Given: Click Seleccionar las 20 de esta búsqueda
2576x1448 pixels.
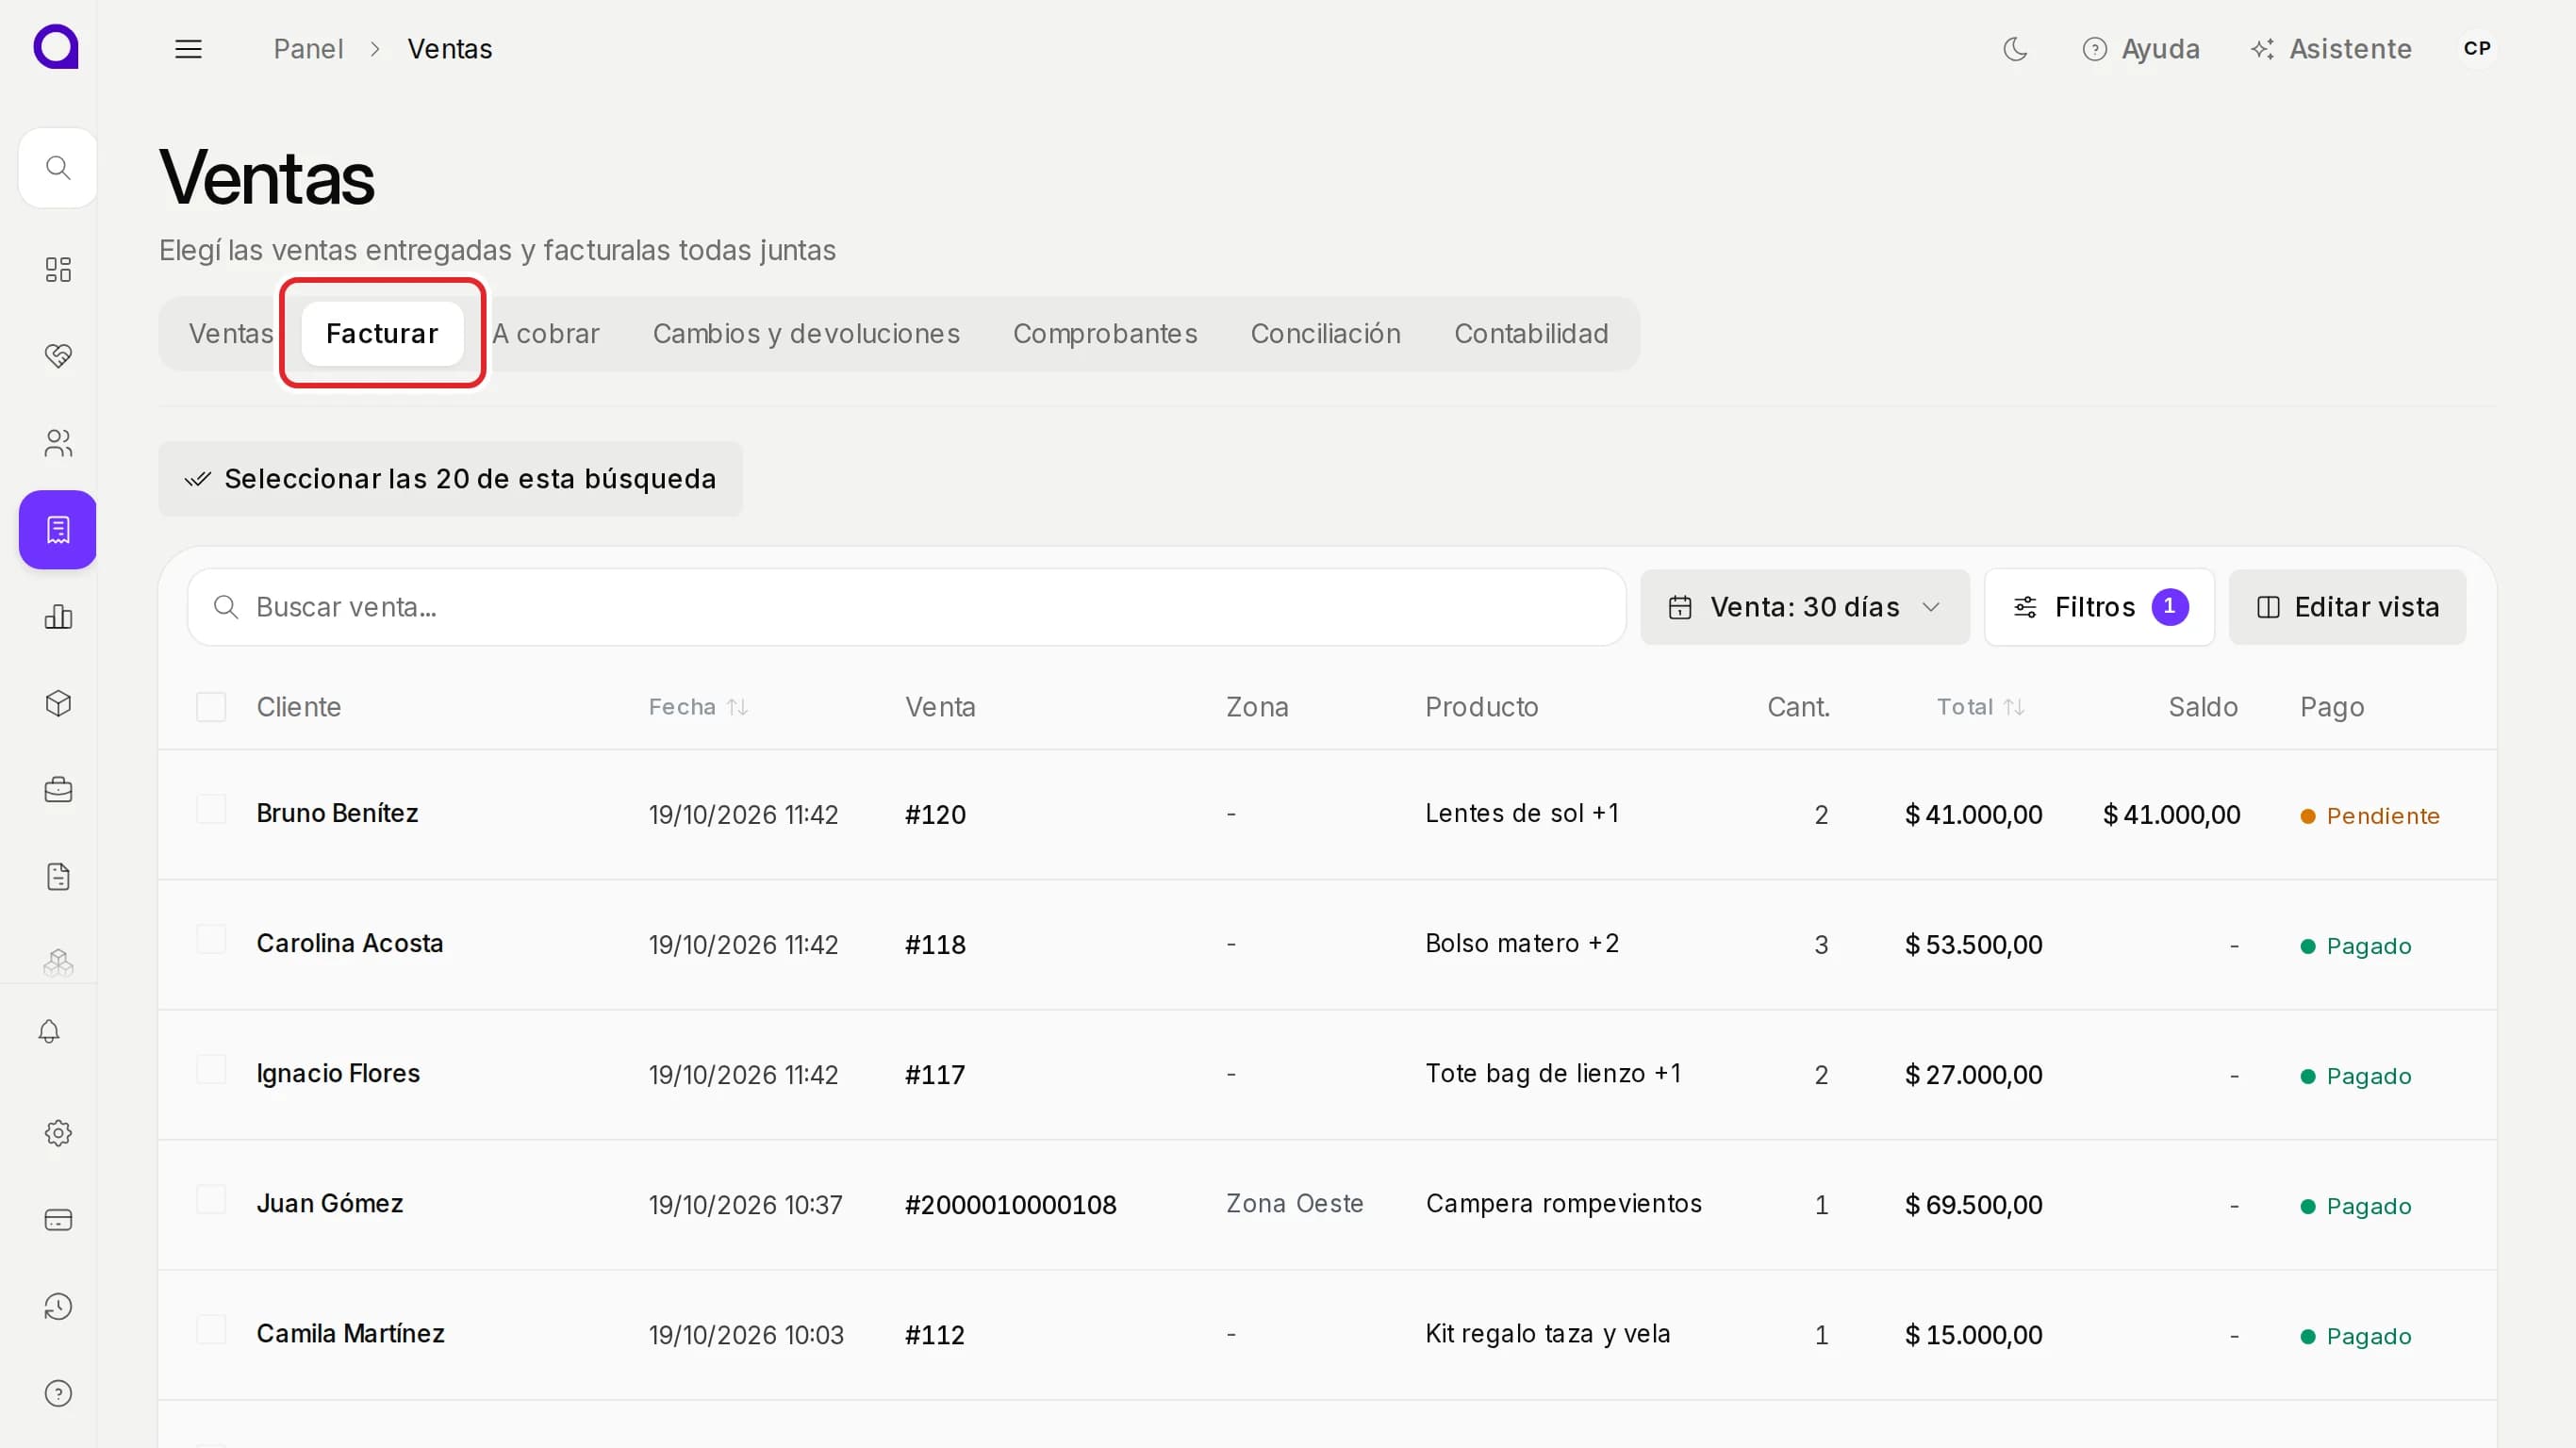Looking at the screenshot, I should click(450, 479).
